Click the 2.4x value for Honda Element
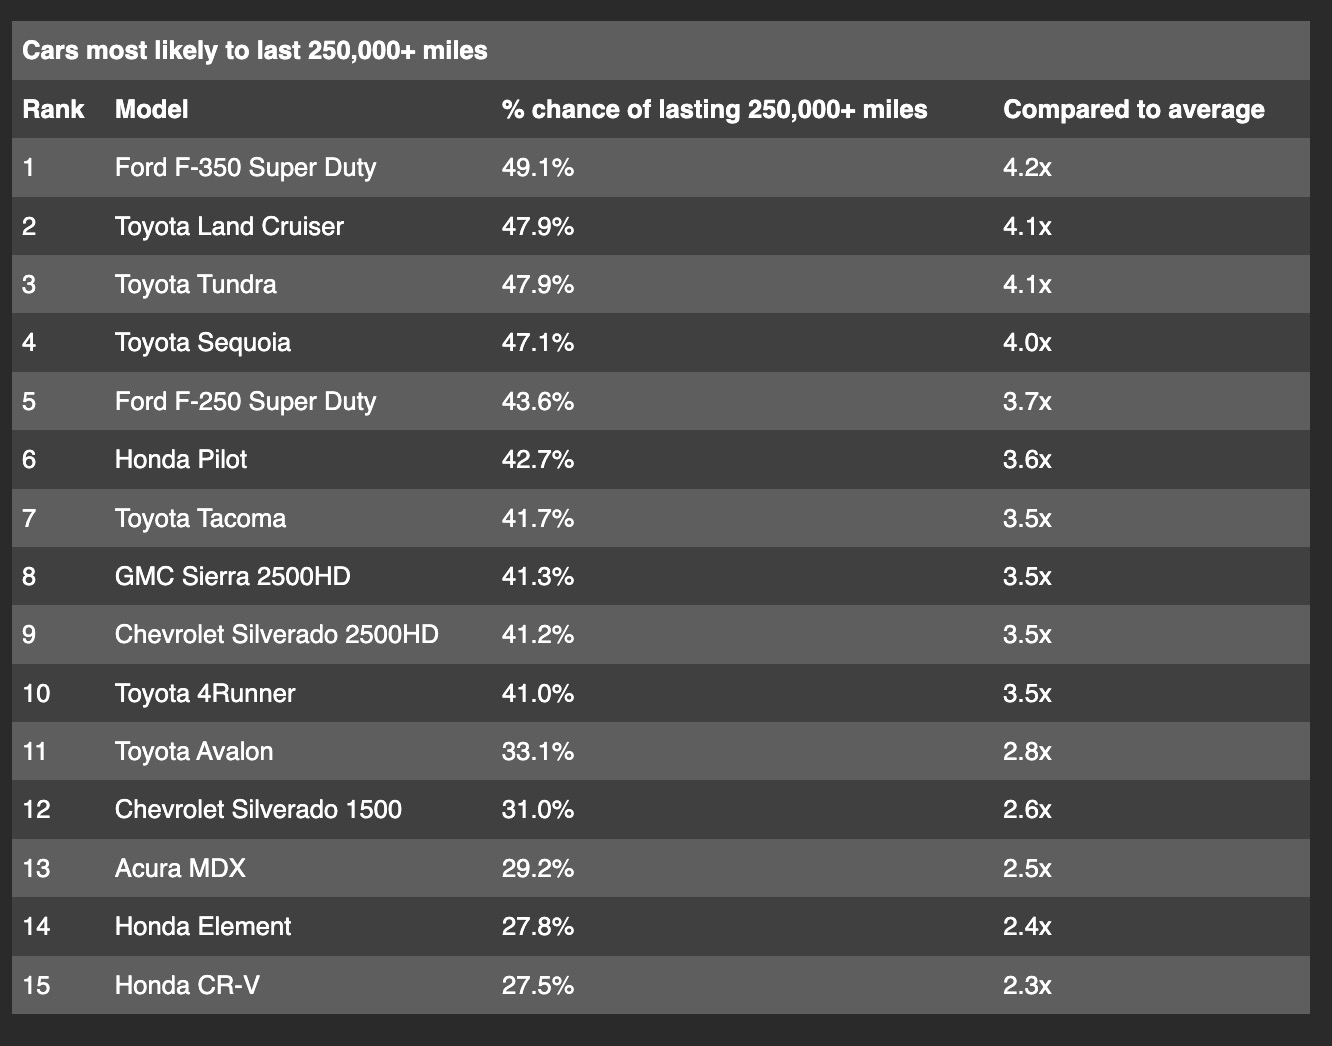The image size is (1332, 1046). 1027,926
